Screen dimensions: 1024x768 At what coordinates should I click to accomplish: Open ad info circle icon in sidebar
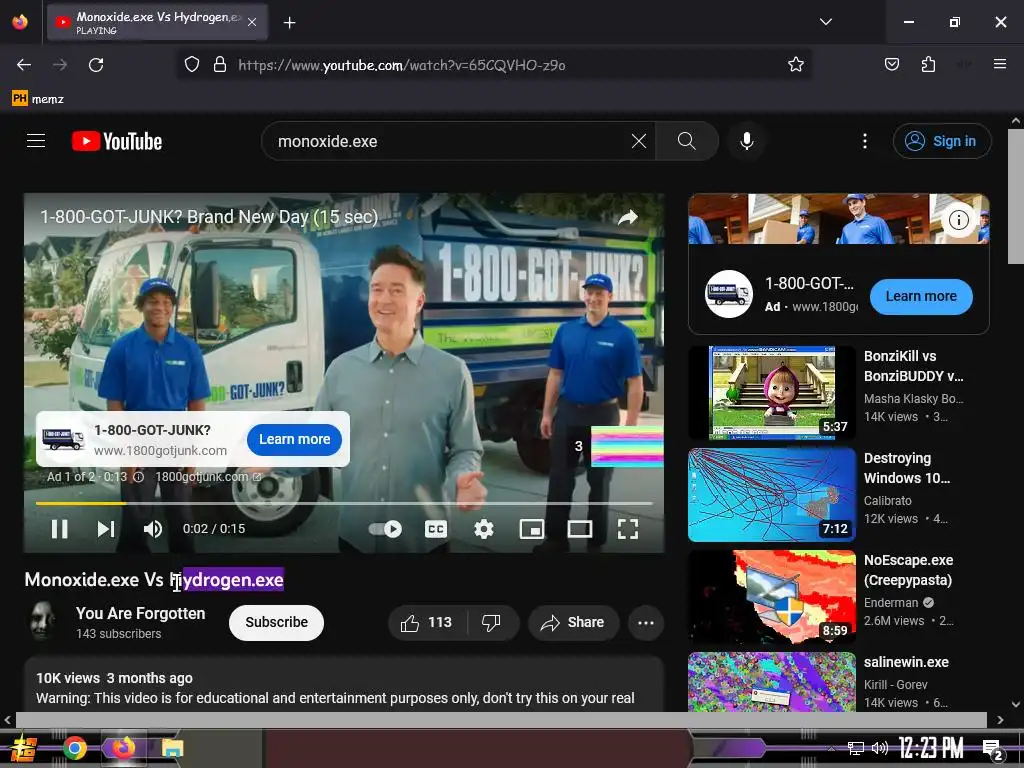click(959, 220)
